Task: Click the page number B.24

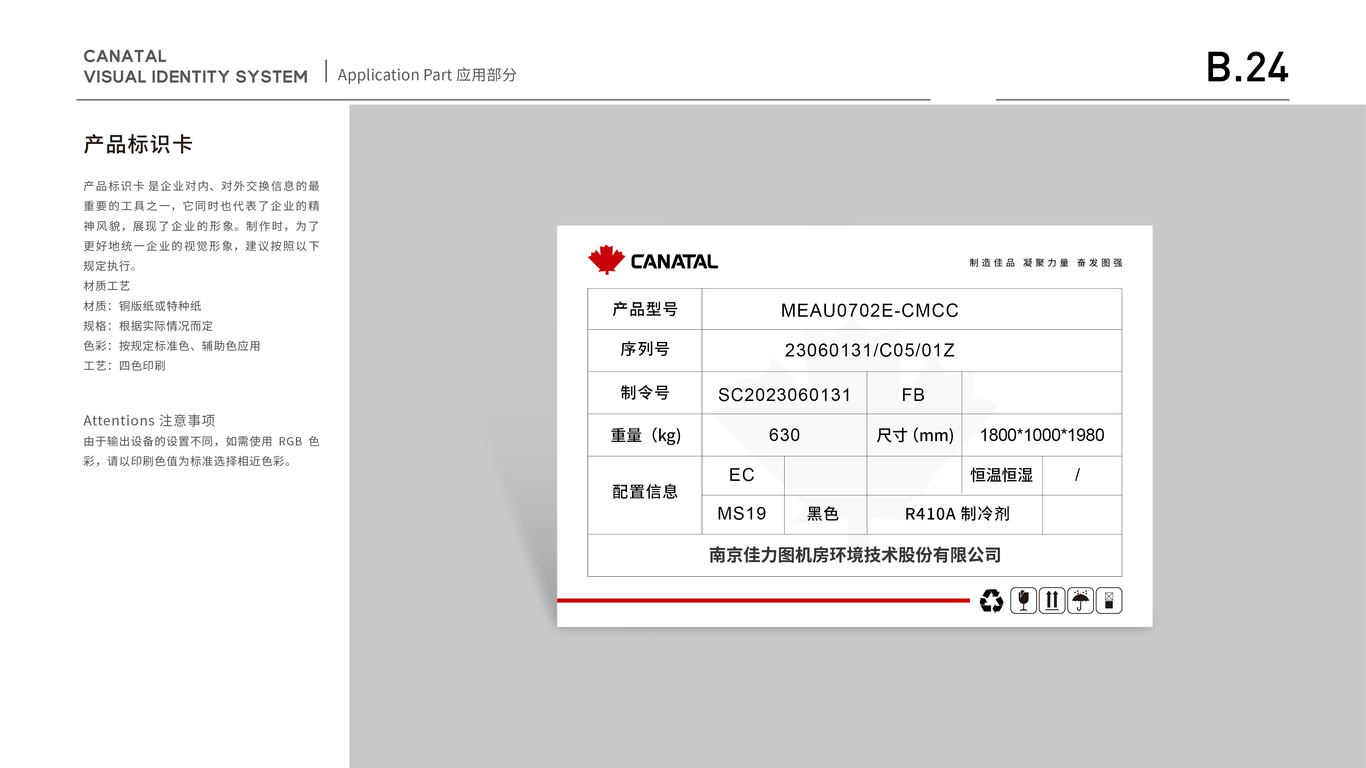Action: coord(1247,67)
